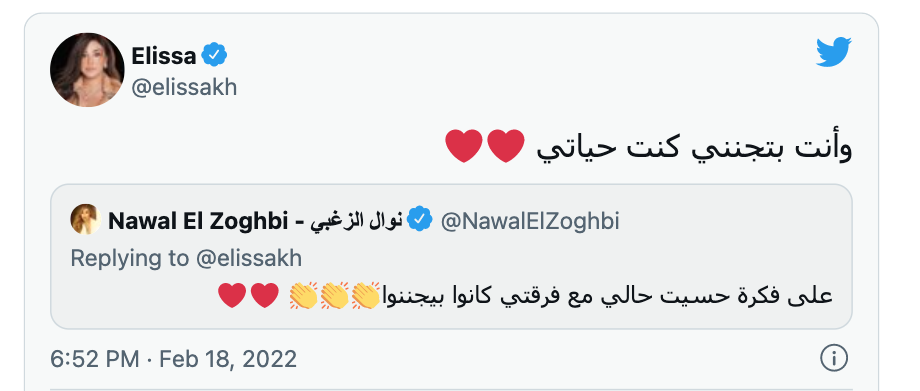The height and width of the screenshot is (391, 920).
Task: Click Elissa's verified badge icon
Action: (x=214, y=56)
